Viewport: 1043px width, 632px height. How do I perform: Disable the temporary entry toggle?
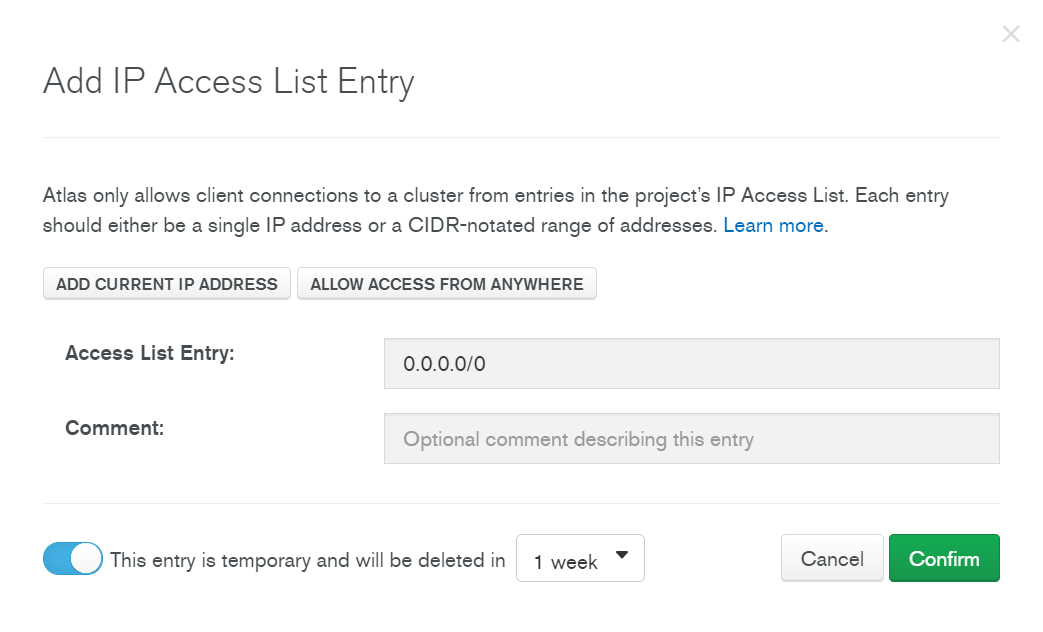coord(73,559)
